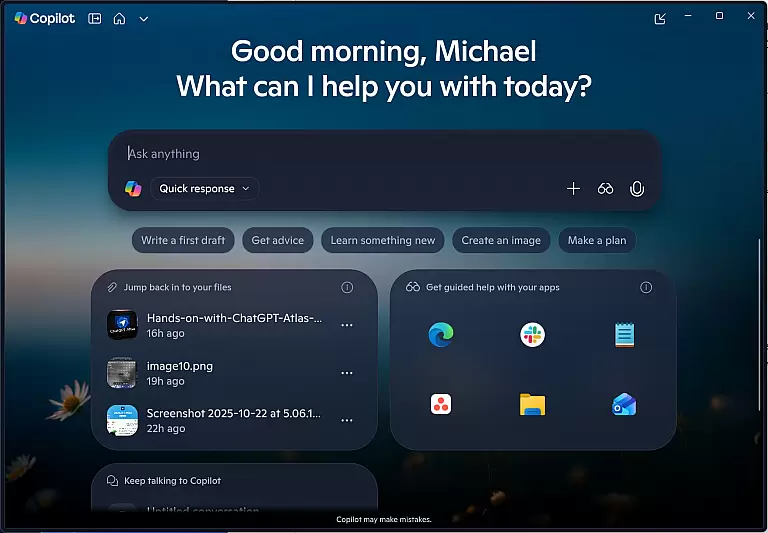Open the Quick response mode dropdown

[x=204, y=188]
